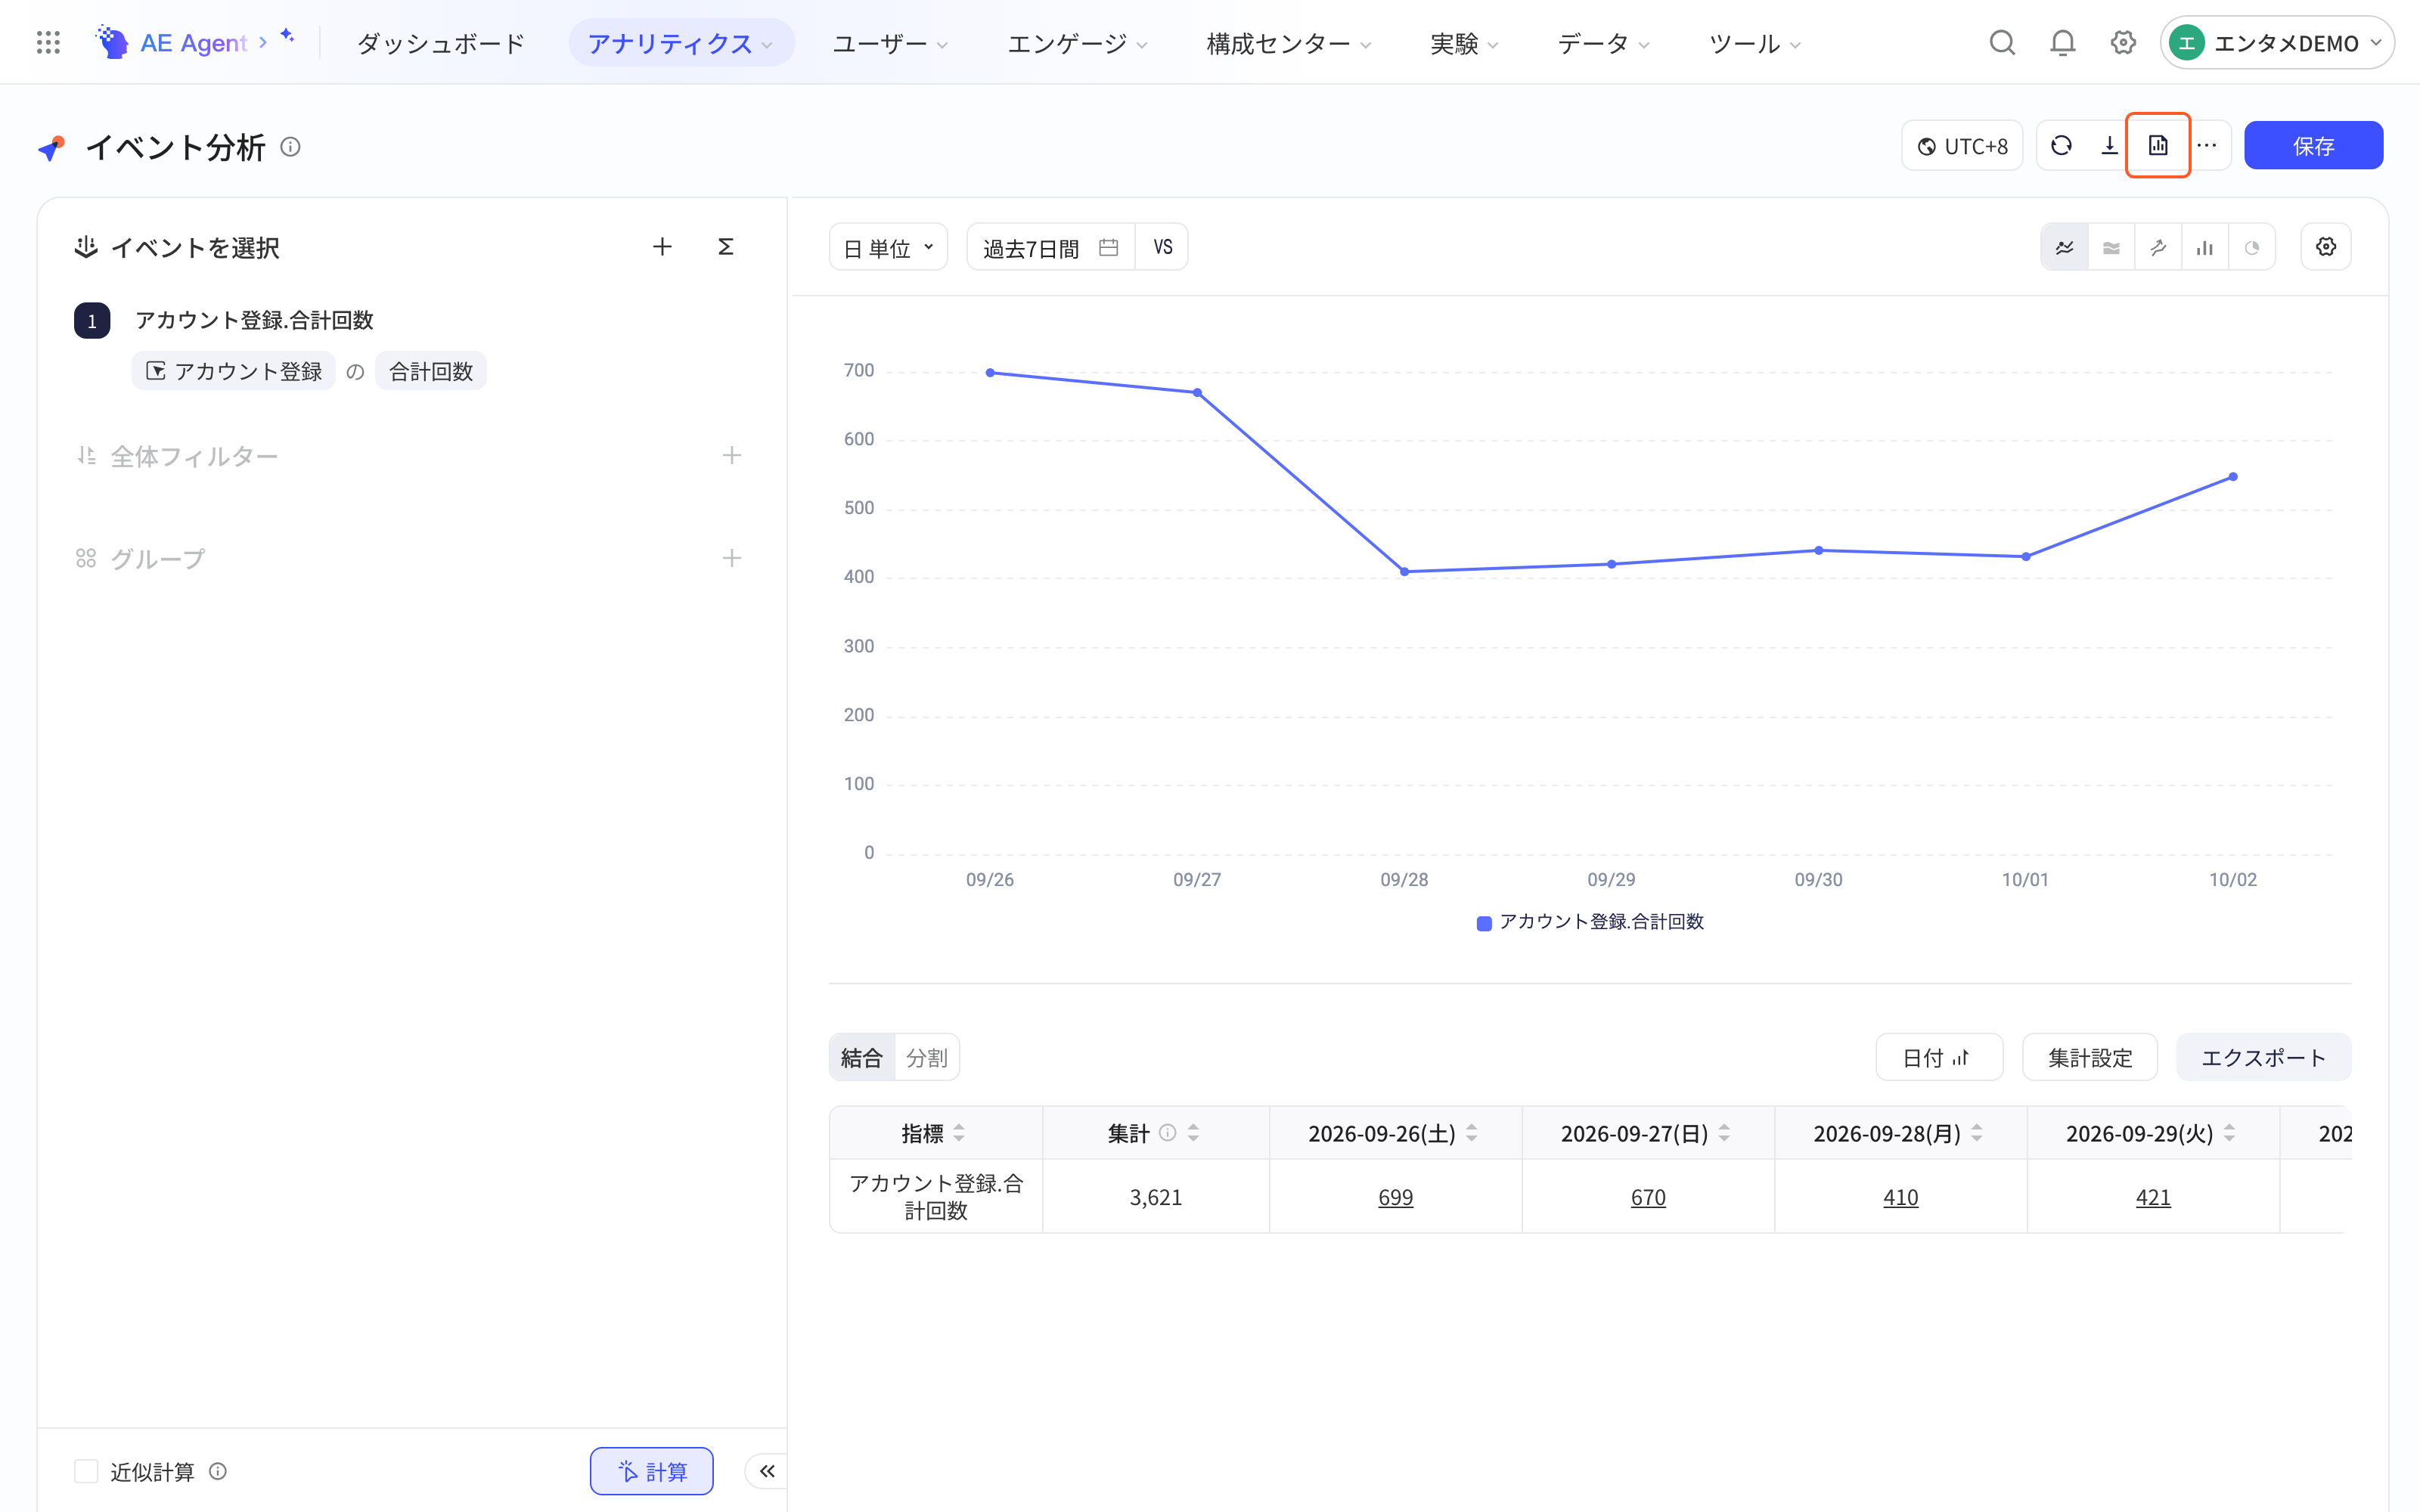Click the アカウント登録 event selector chip
2420x1512 pixels.
click(x=233, y=371)
